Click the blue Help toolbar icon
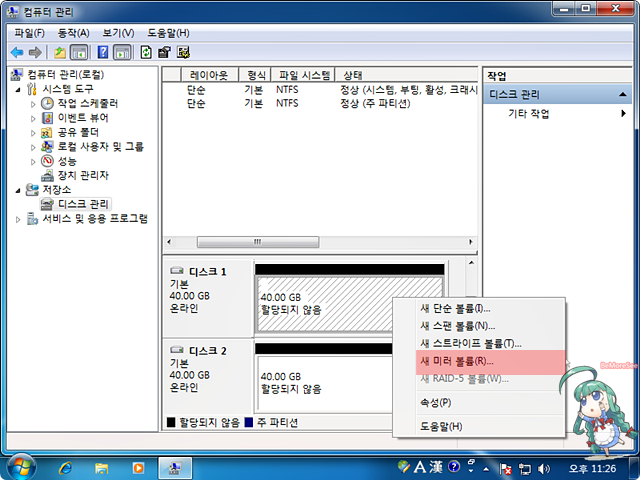Image resolution: width=640 pixels, height=480 pixels. [103, 52]
